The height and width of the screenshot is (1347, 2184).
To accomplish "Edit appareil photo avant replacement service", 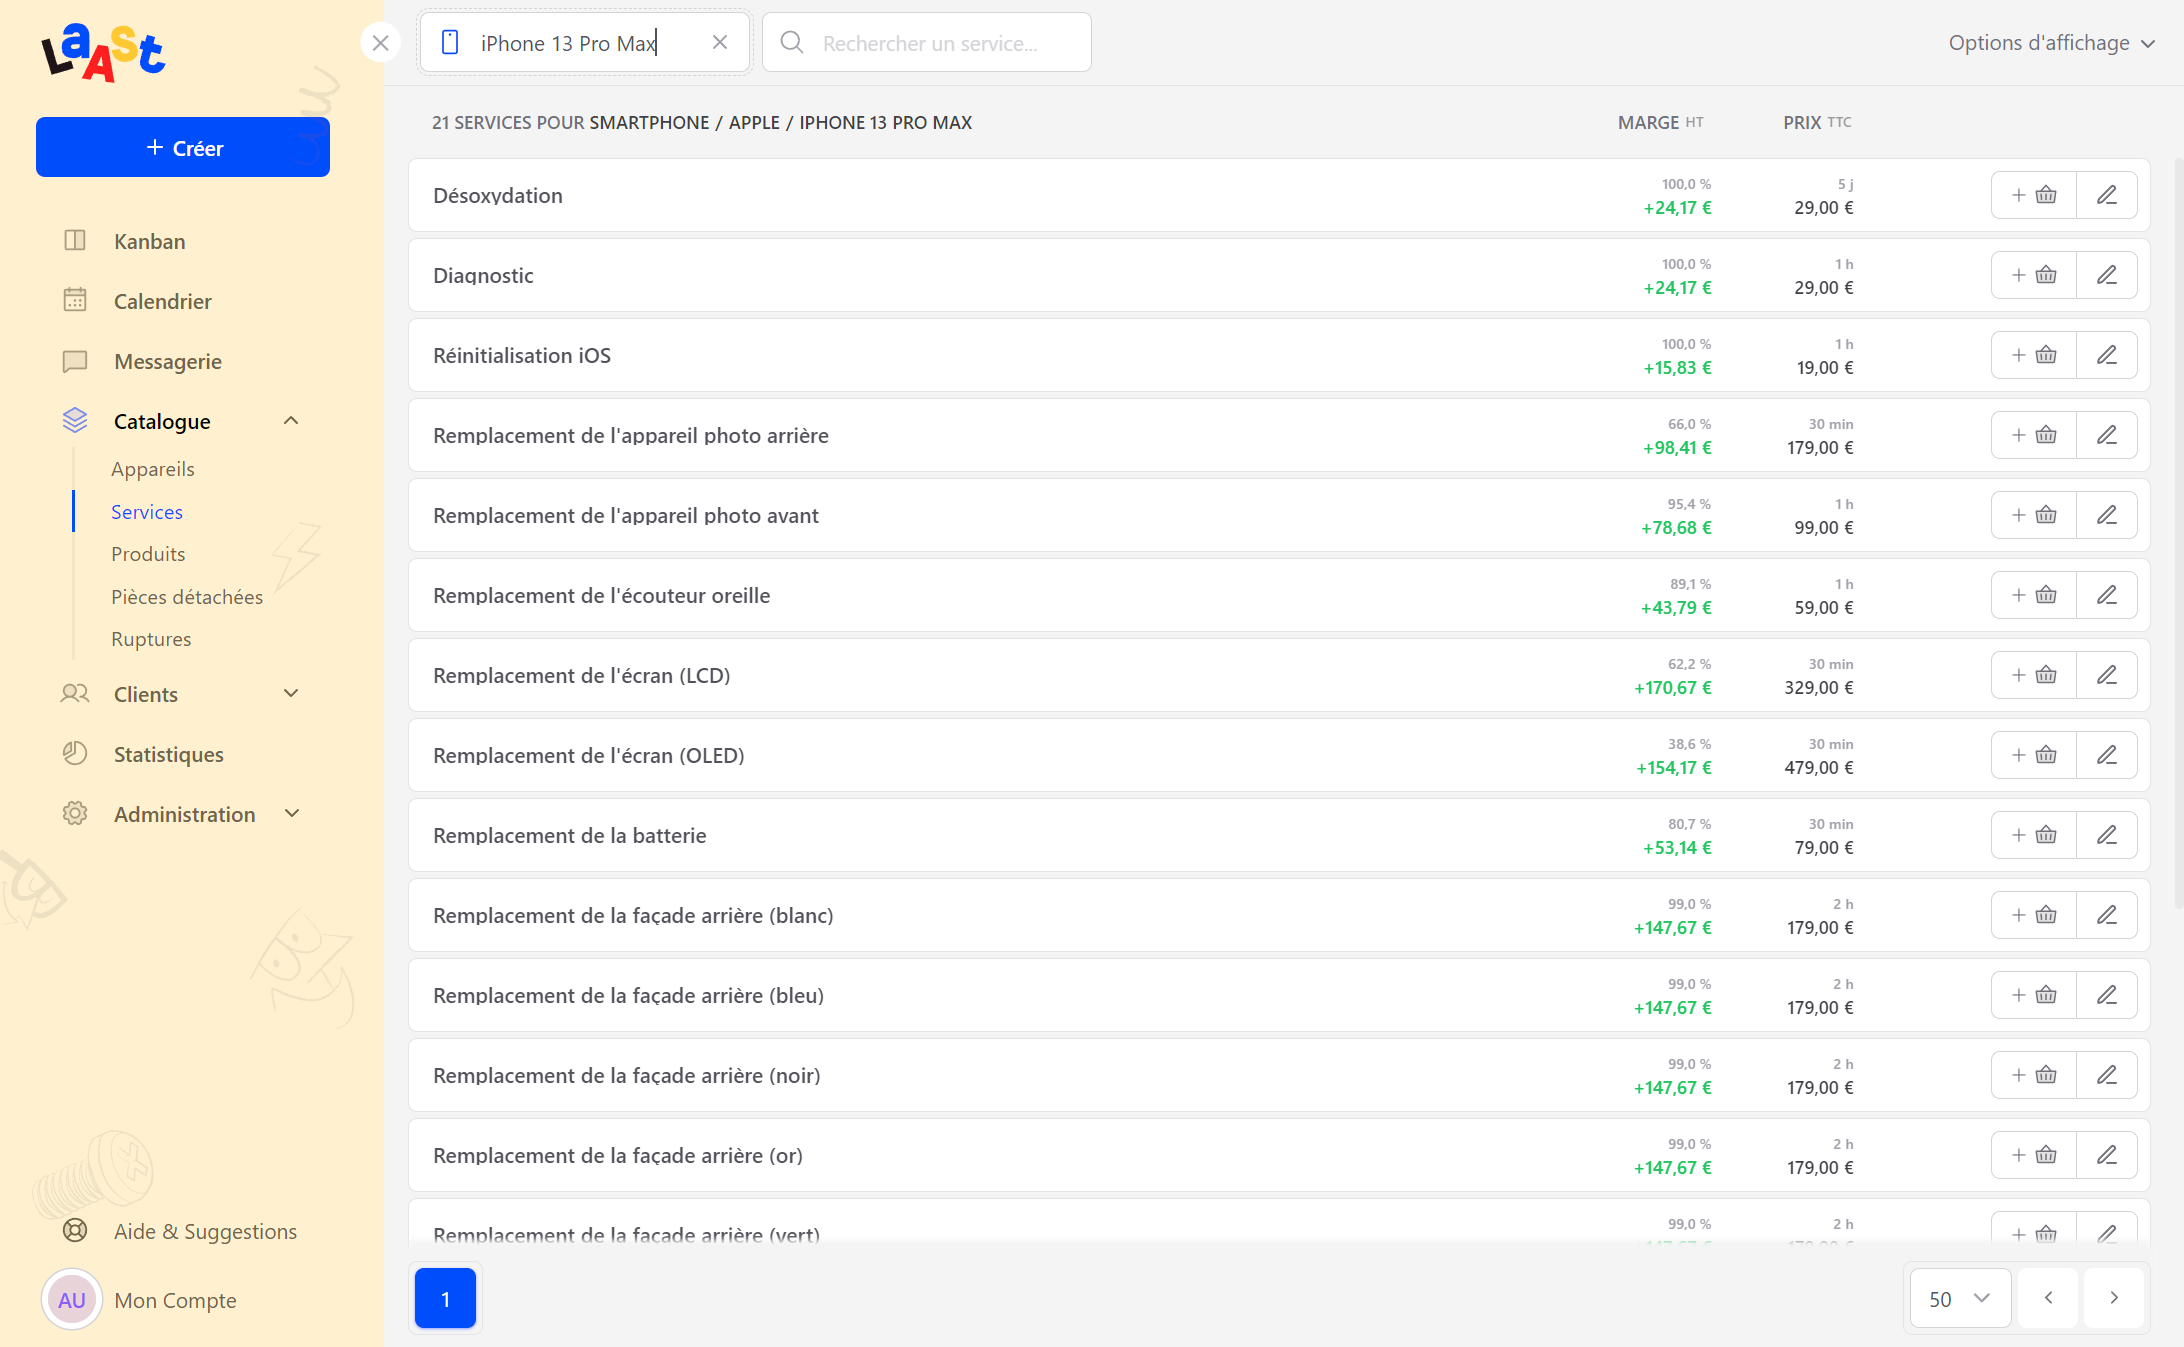I will pyautogui.click(x=2107, y=515).
